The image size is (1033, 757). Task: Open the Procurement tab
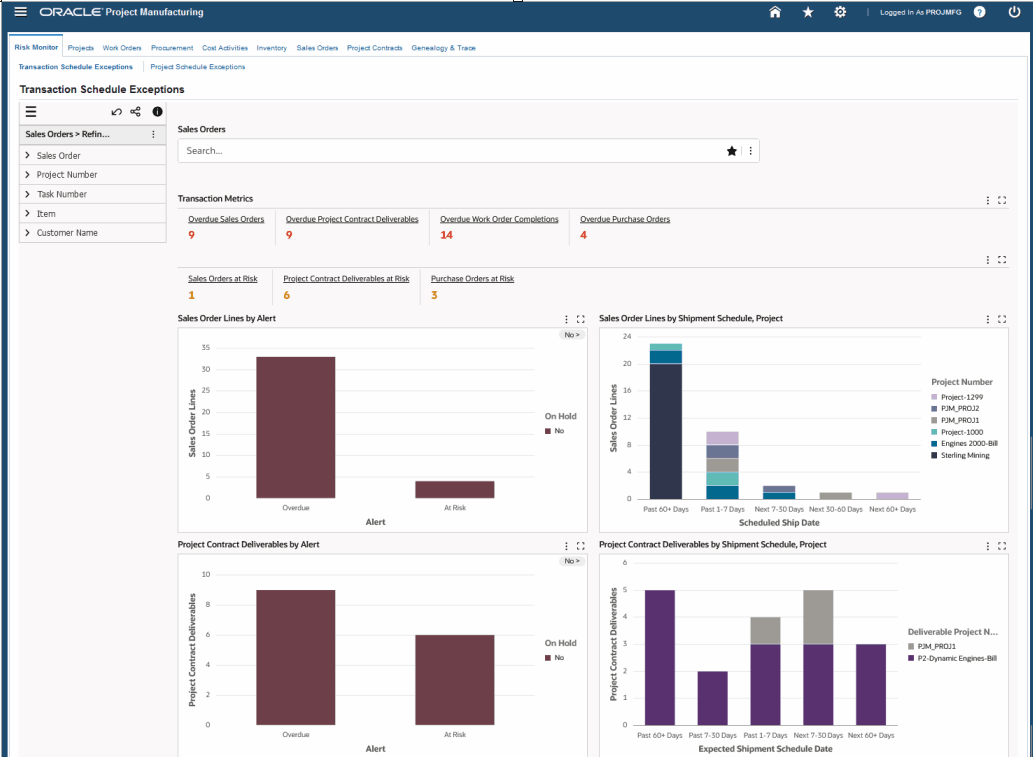[x=172, y=48]
